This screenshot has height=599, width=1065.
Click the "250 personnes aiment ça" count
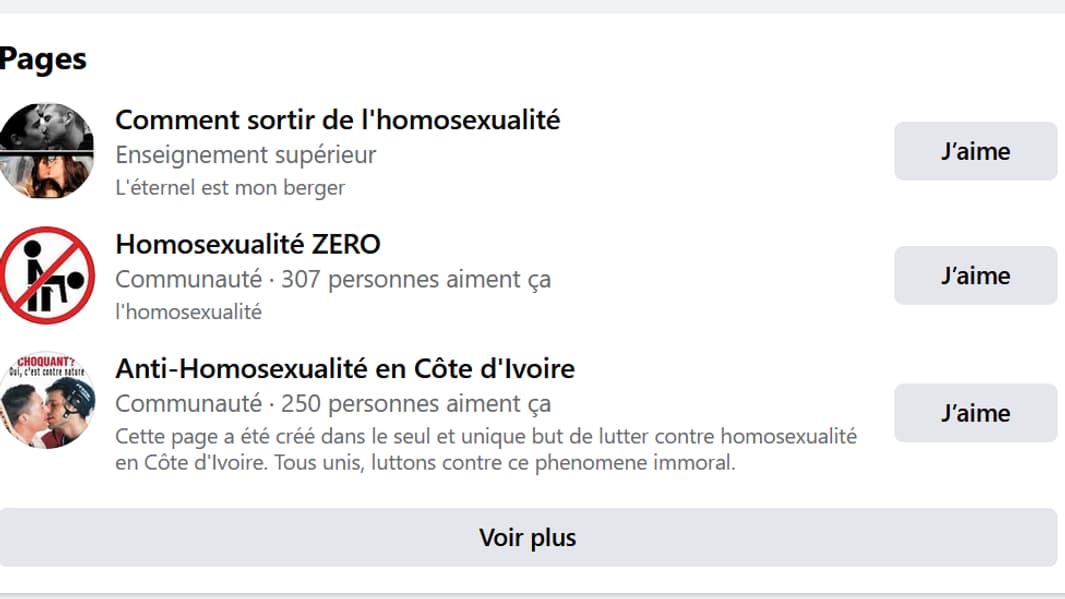[x=416, y=404]
